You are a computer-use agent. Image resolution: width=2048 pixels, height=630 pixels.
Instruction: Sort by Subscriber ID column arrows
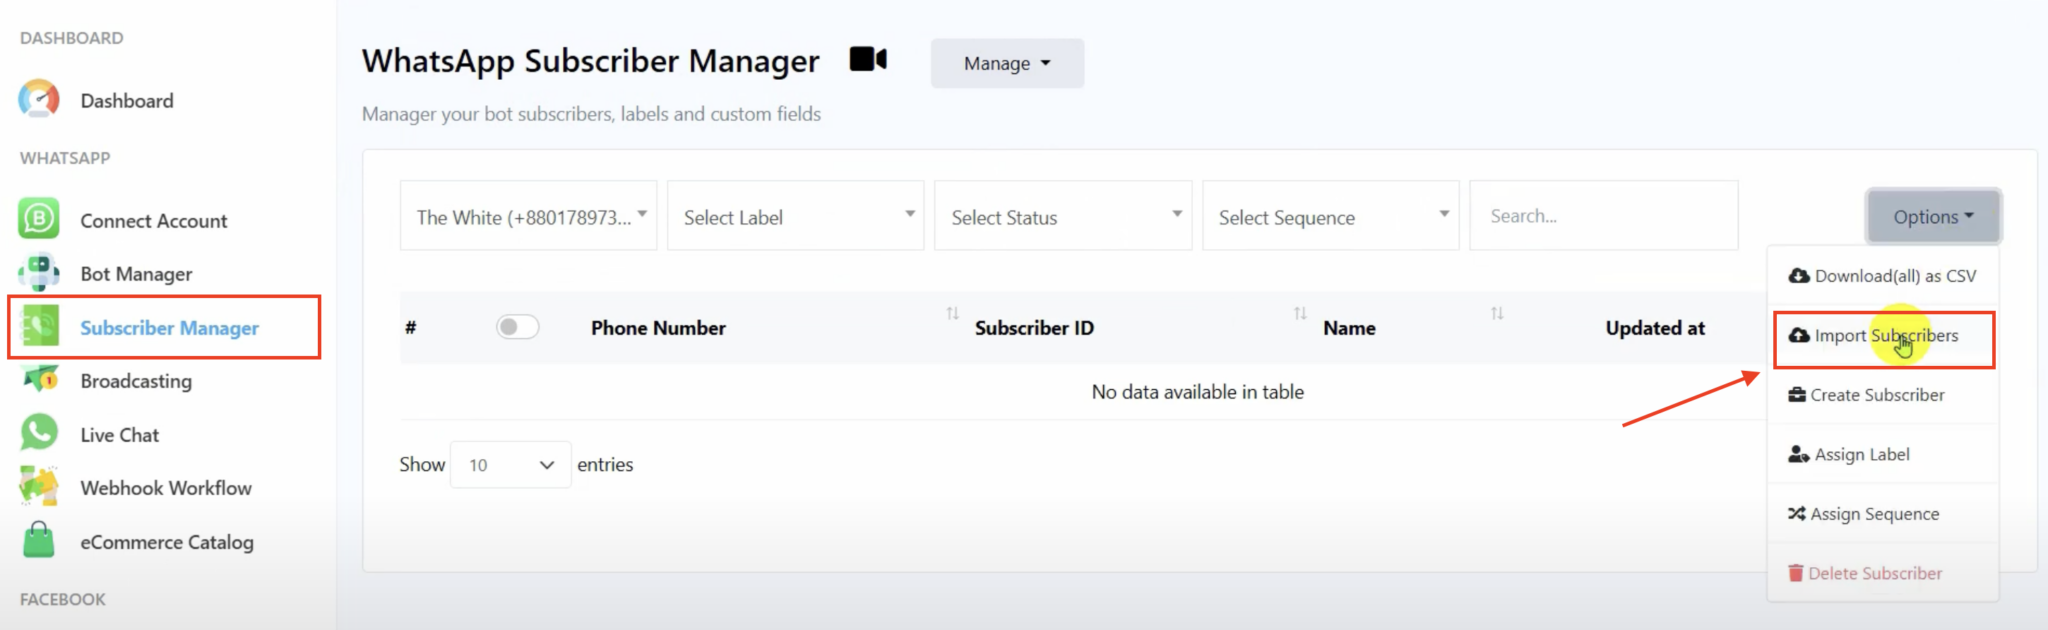1300,314
